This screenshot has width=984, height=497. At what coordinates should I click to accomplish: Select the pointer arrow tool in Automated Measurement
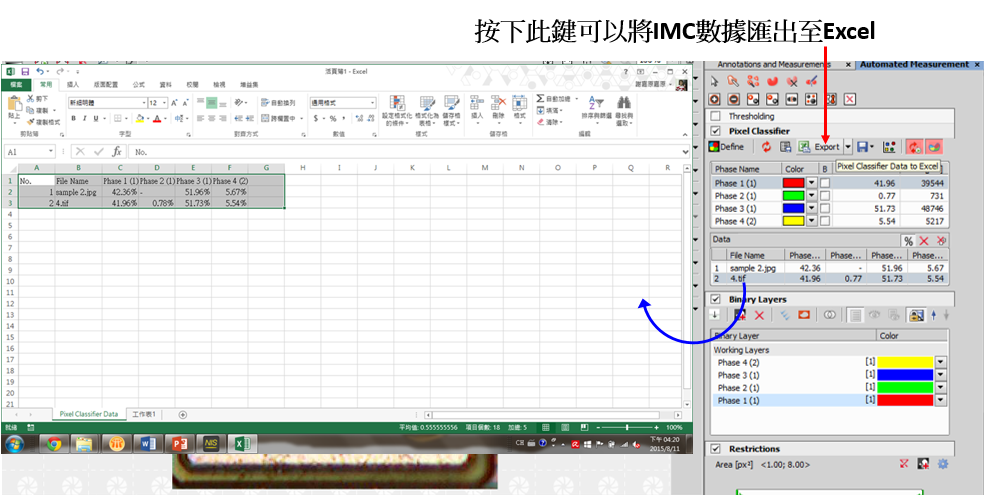714,81
